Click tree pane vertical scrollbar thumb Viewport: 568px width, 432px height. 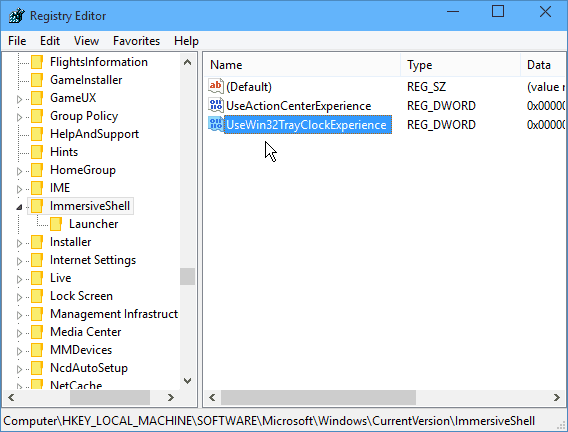(x=187, y=276)
